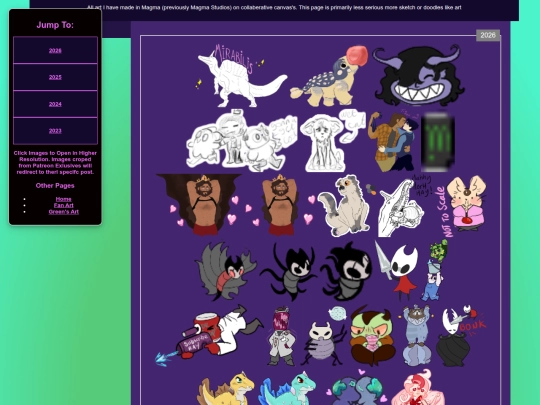Click the Magma collaborative canvas description text

274,7
